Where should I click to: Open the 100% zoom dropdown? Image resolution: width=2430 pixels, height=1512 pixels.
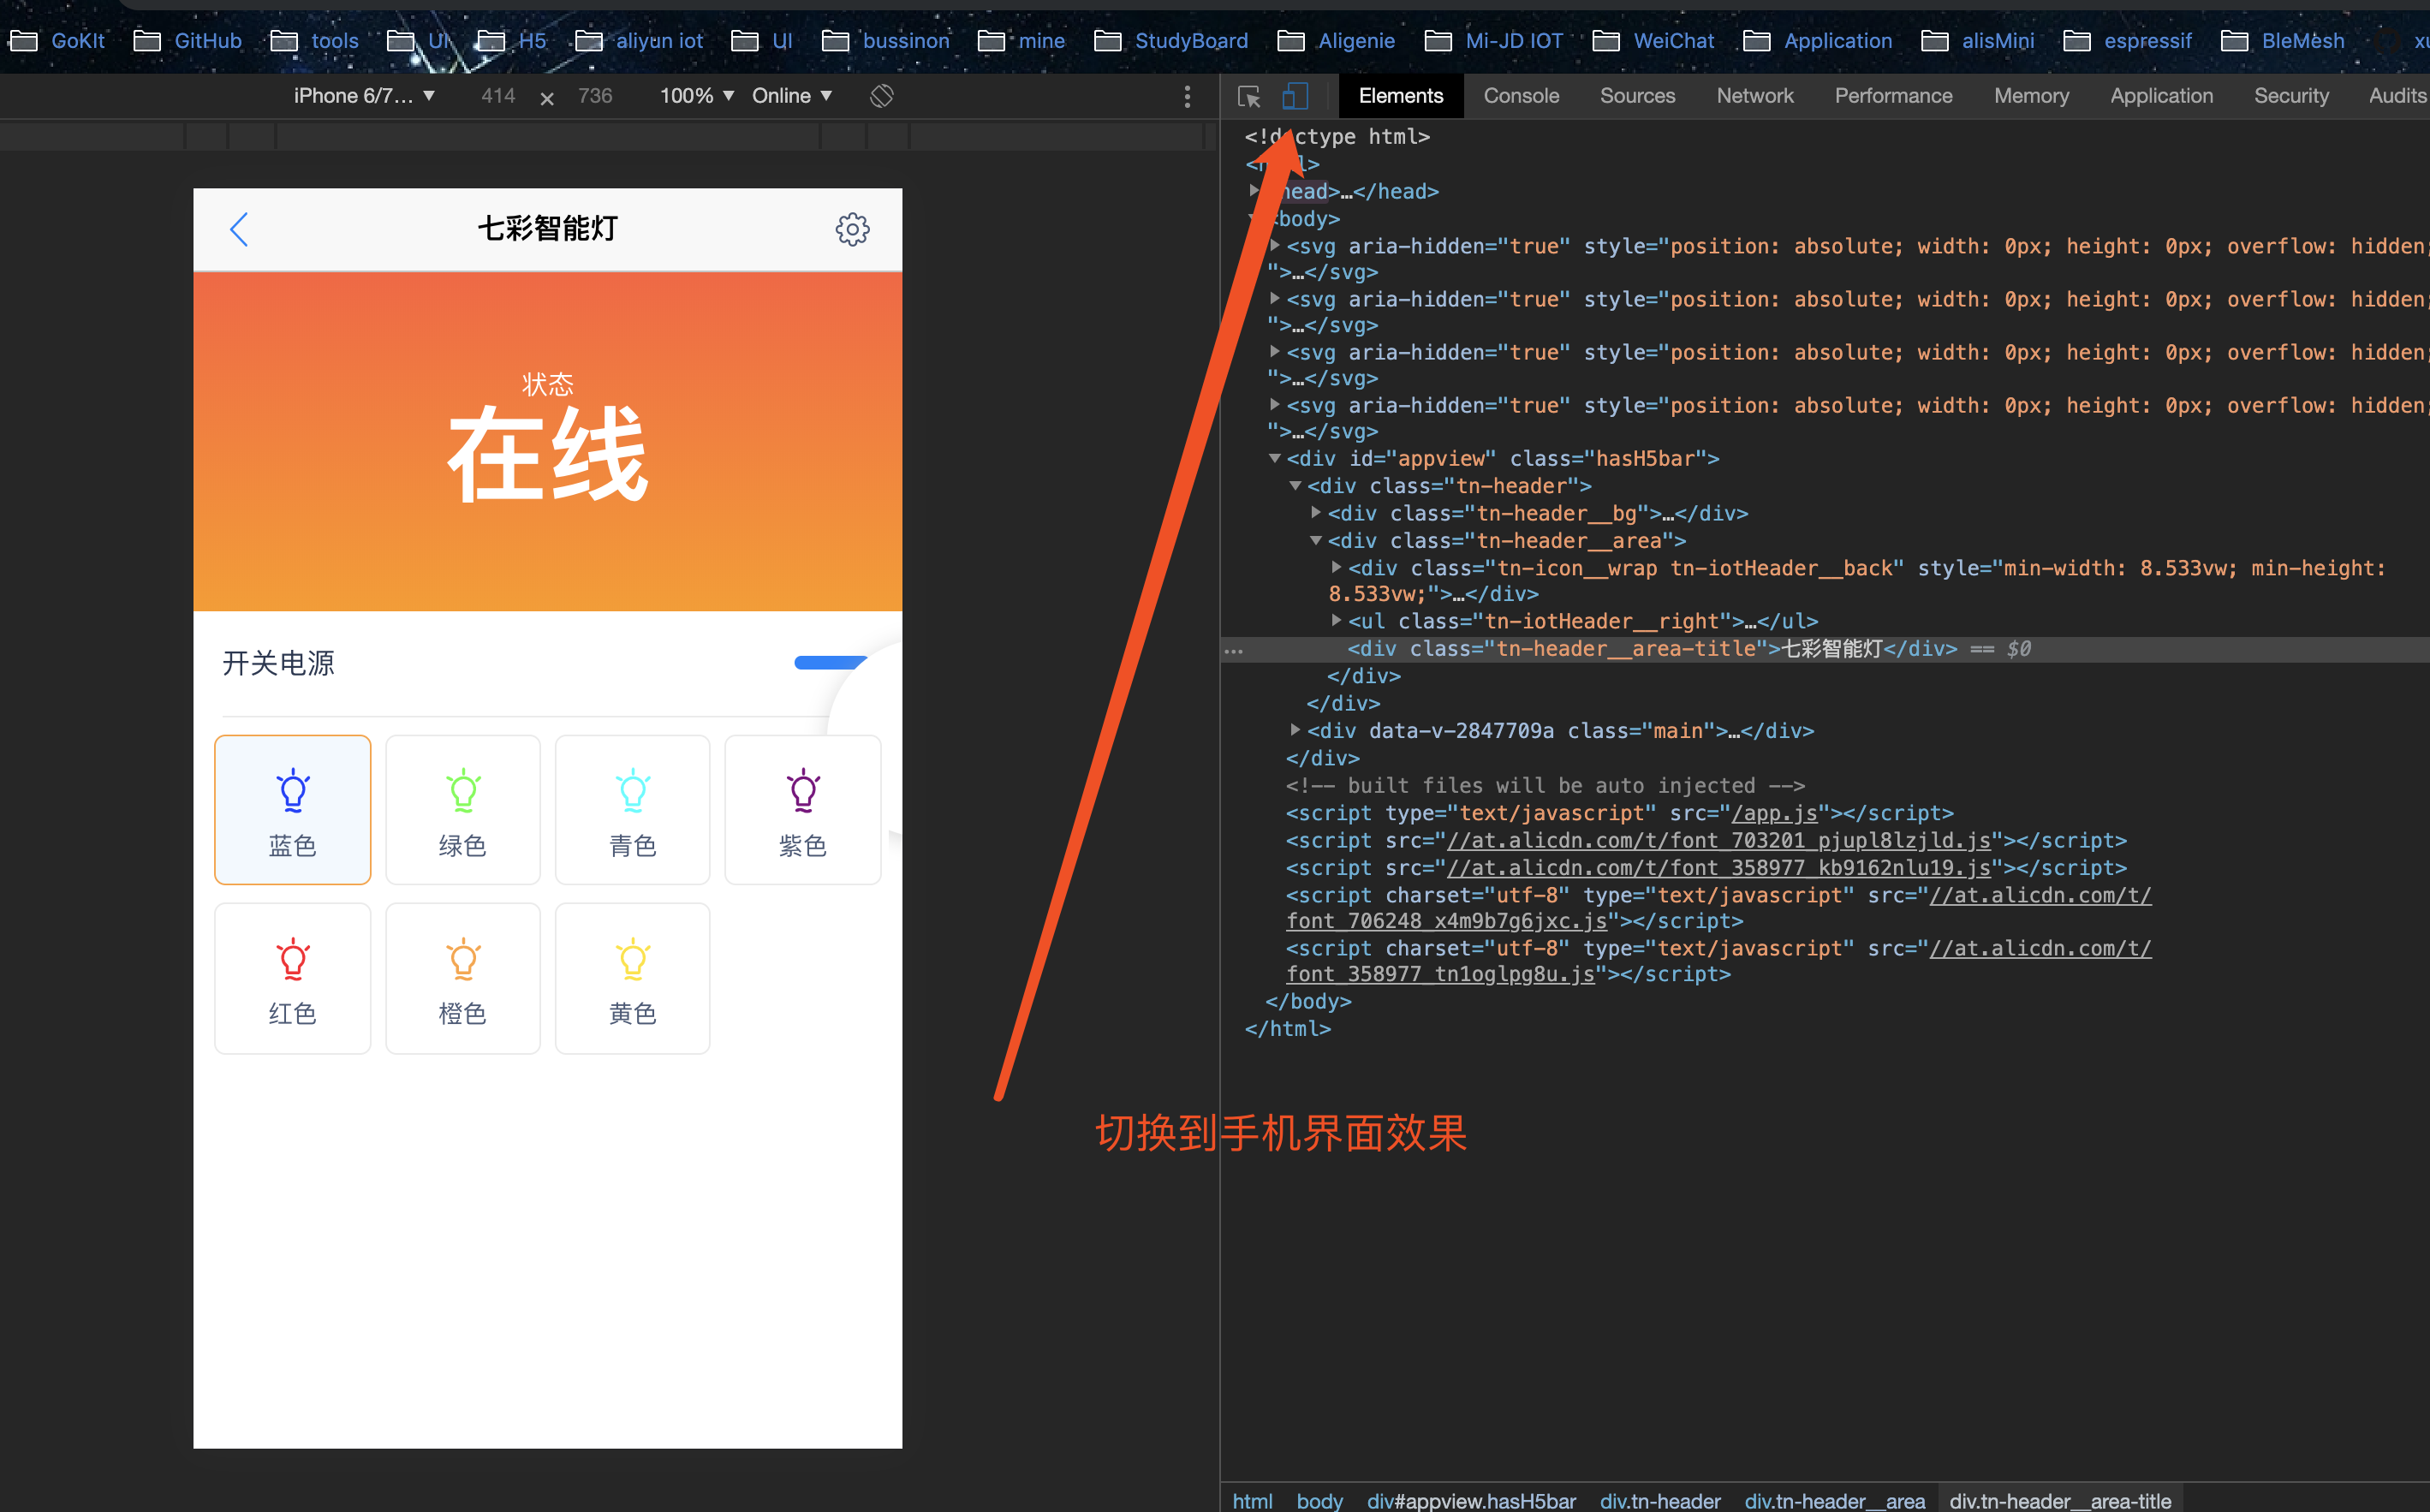click(697, 96)
